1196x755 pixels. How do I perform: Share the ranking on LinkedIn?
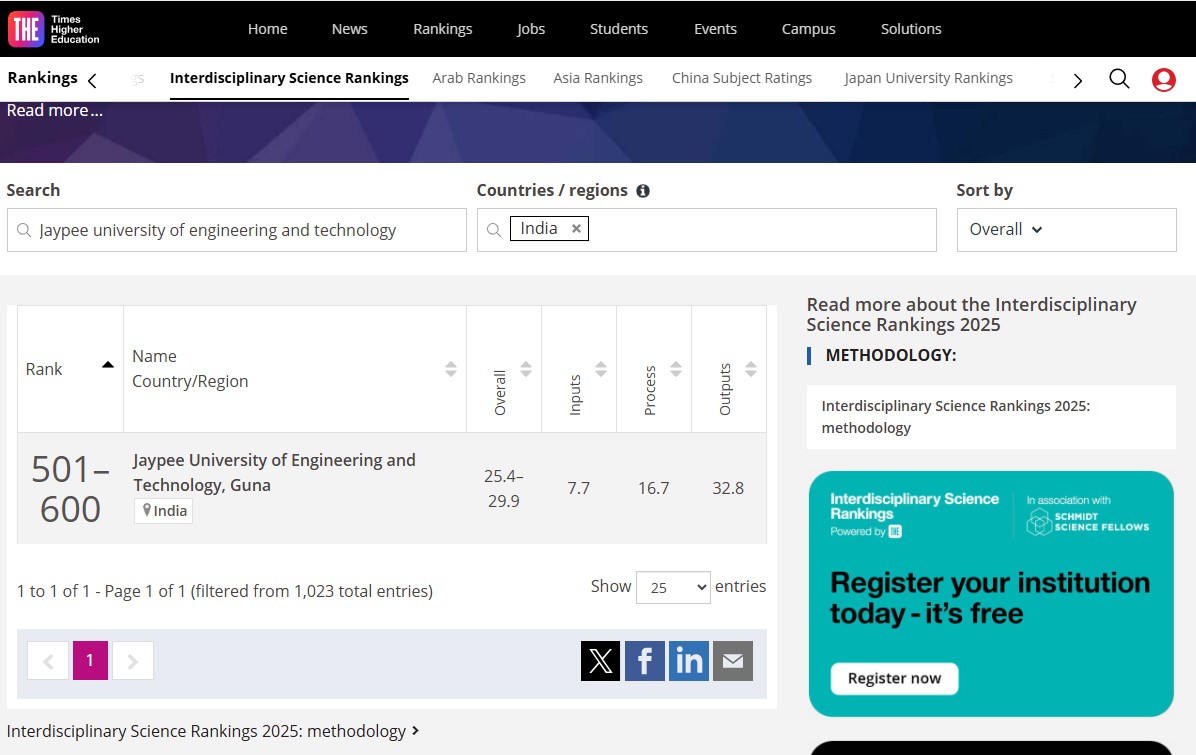click(x=689, y=660)
